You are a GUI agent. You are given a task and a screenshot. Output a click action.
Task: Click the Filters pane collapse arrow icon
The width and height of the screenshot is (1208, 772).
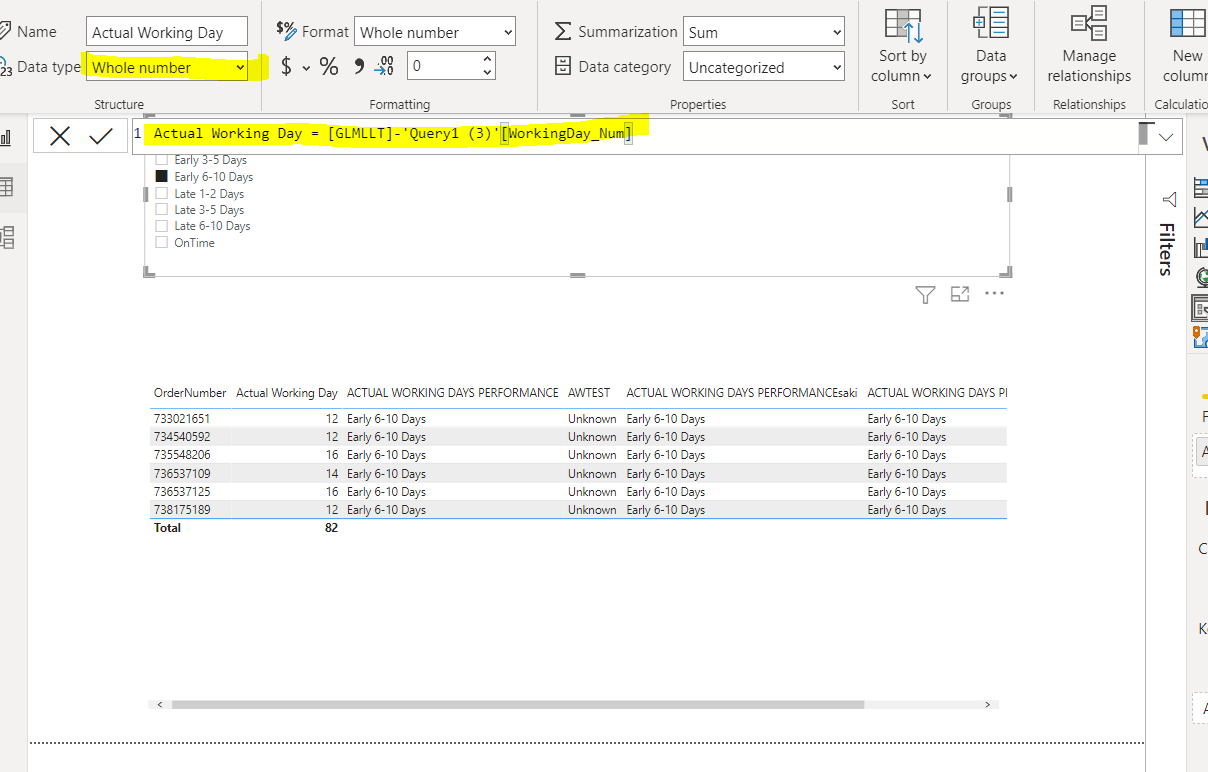(x=1169, y=200)
